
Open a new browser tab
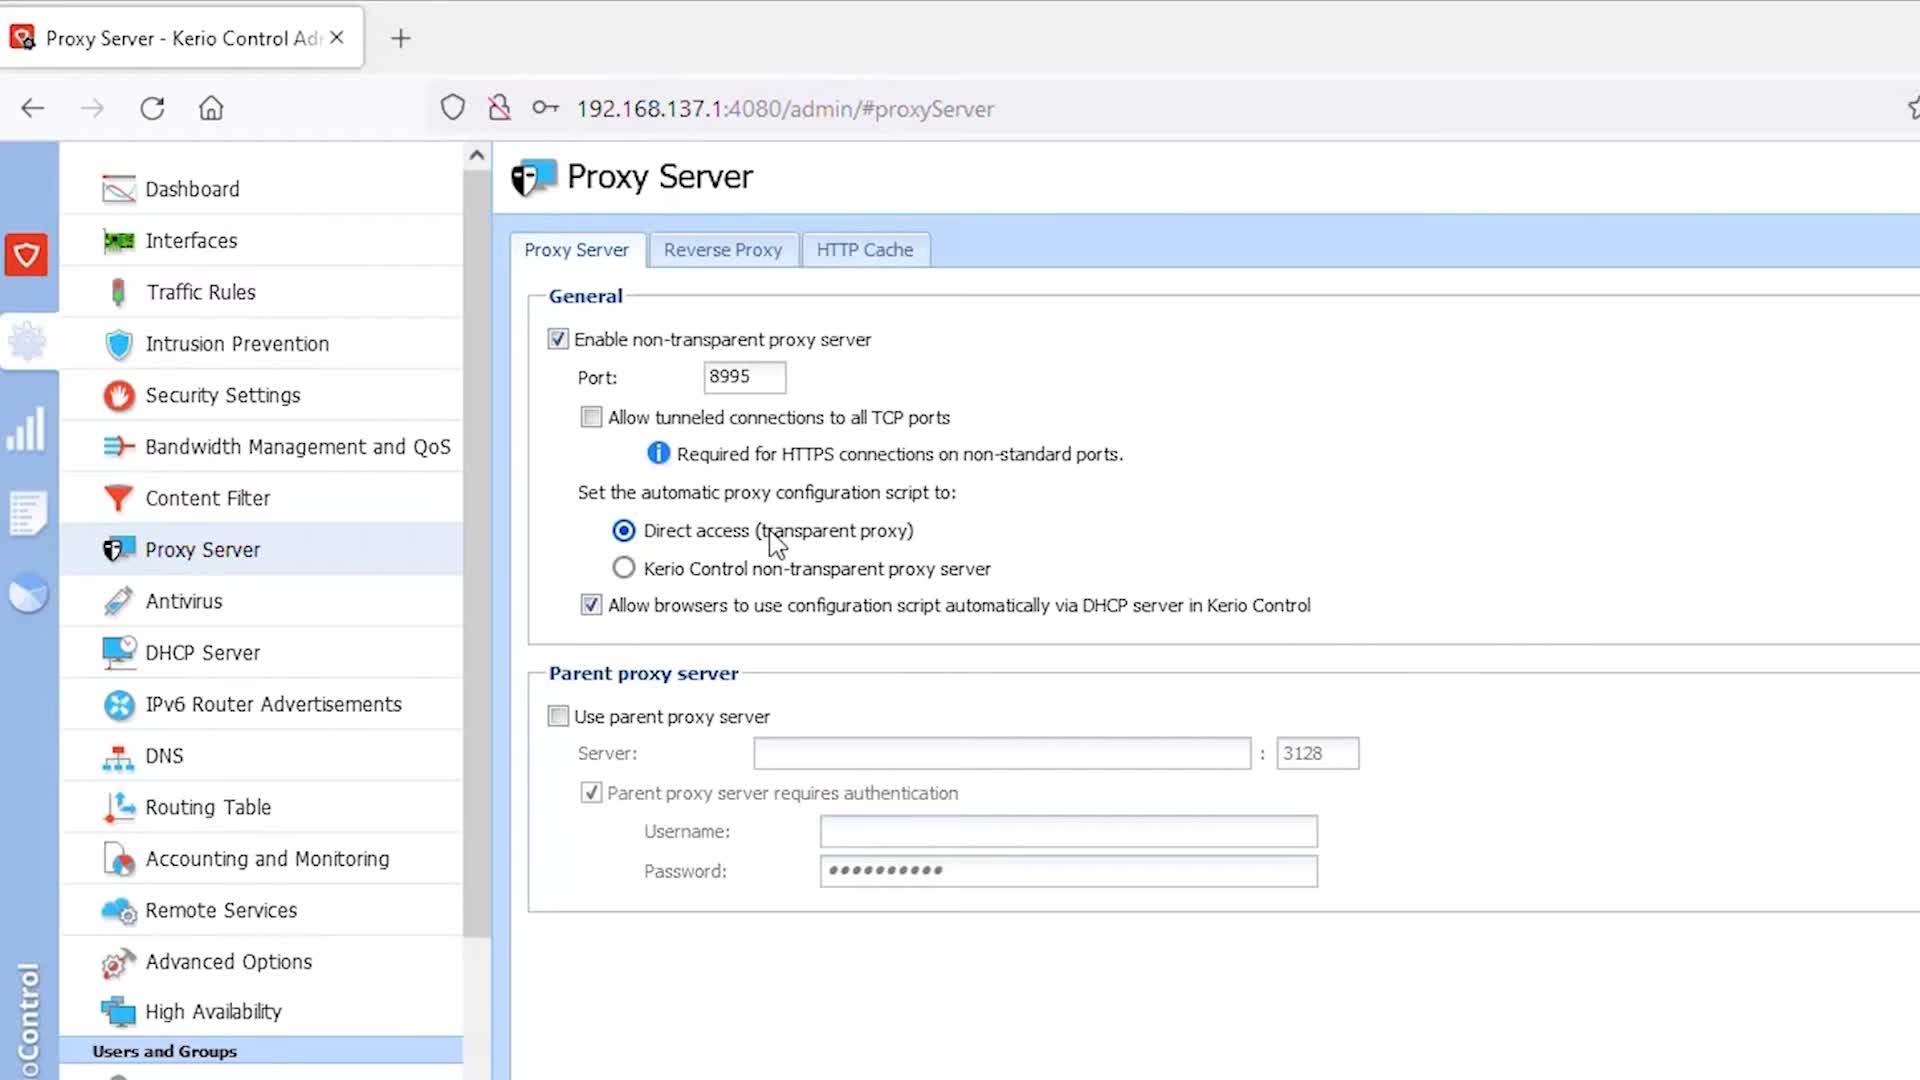401,38
